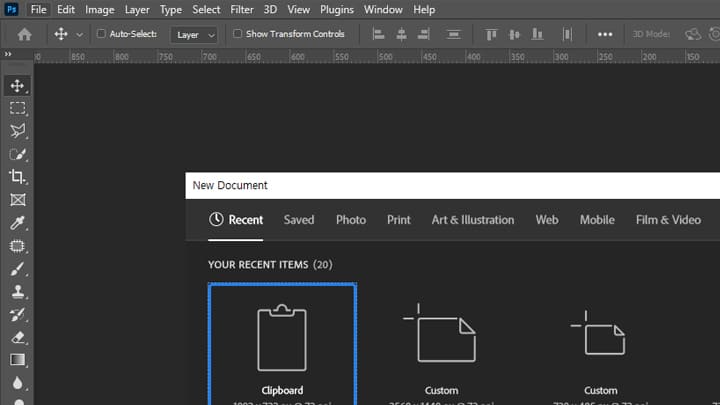Open the three-dots align options

click(605, 34)
